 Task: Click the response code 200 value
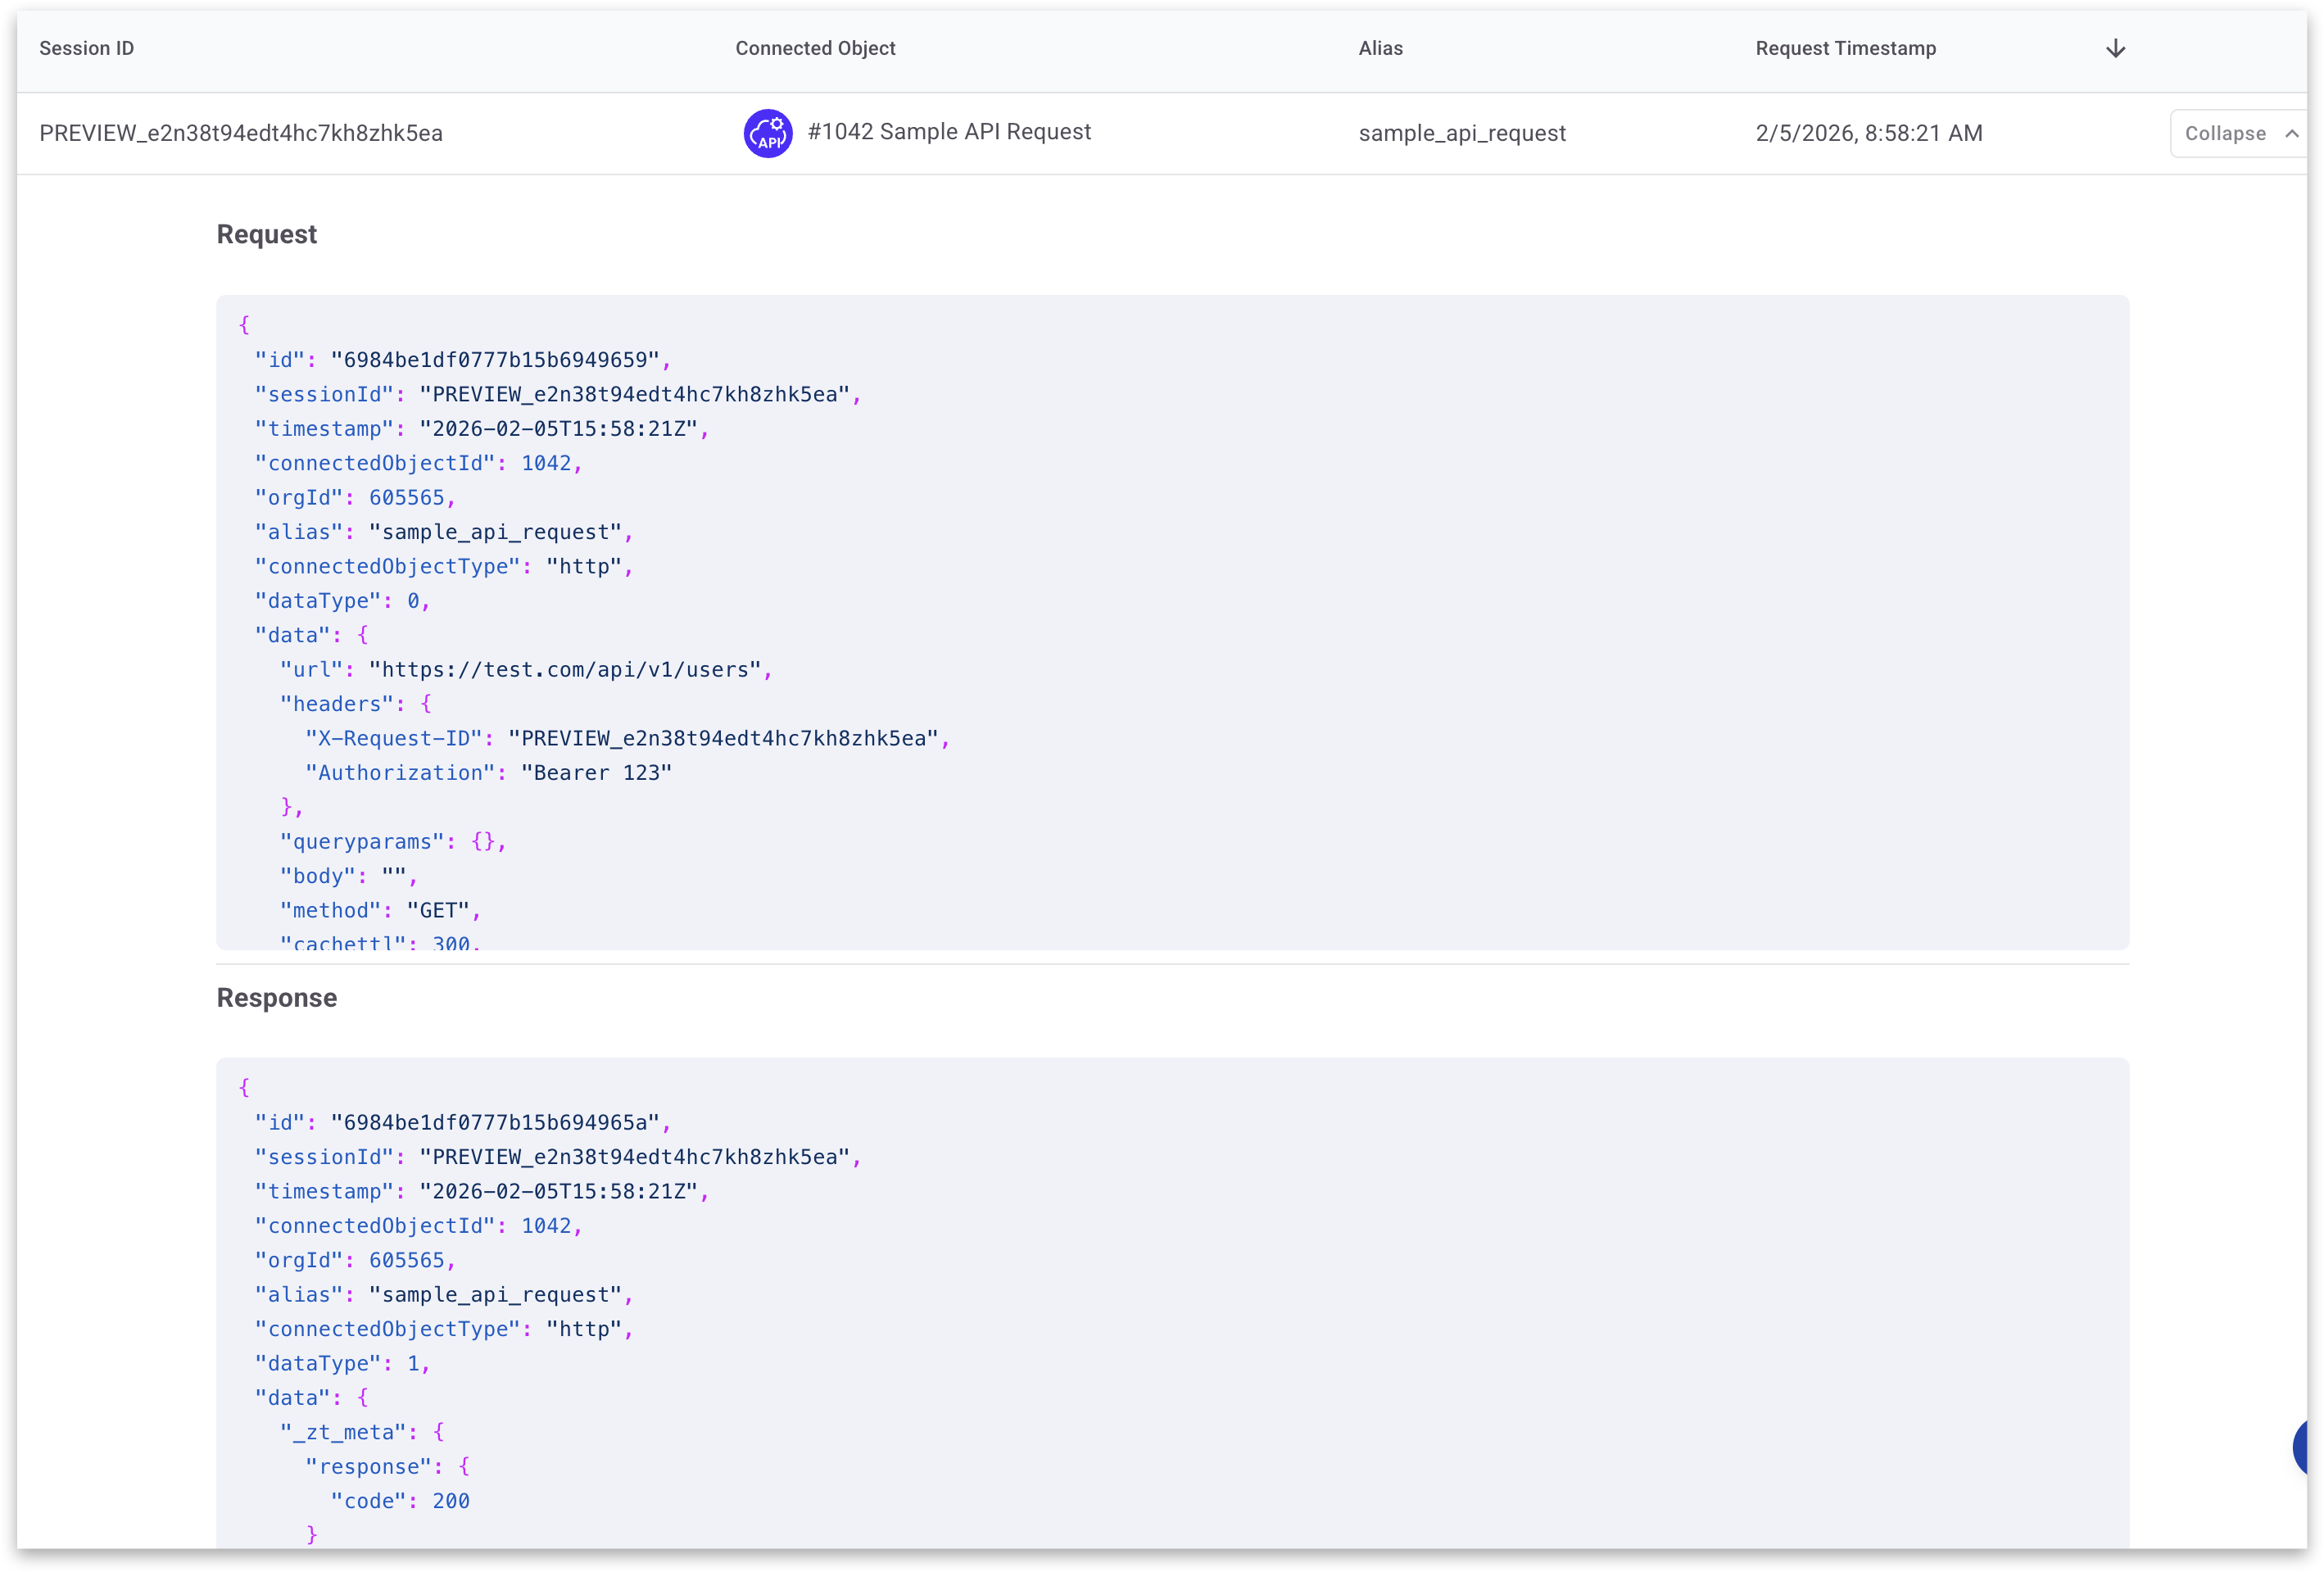(451, 1501)
